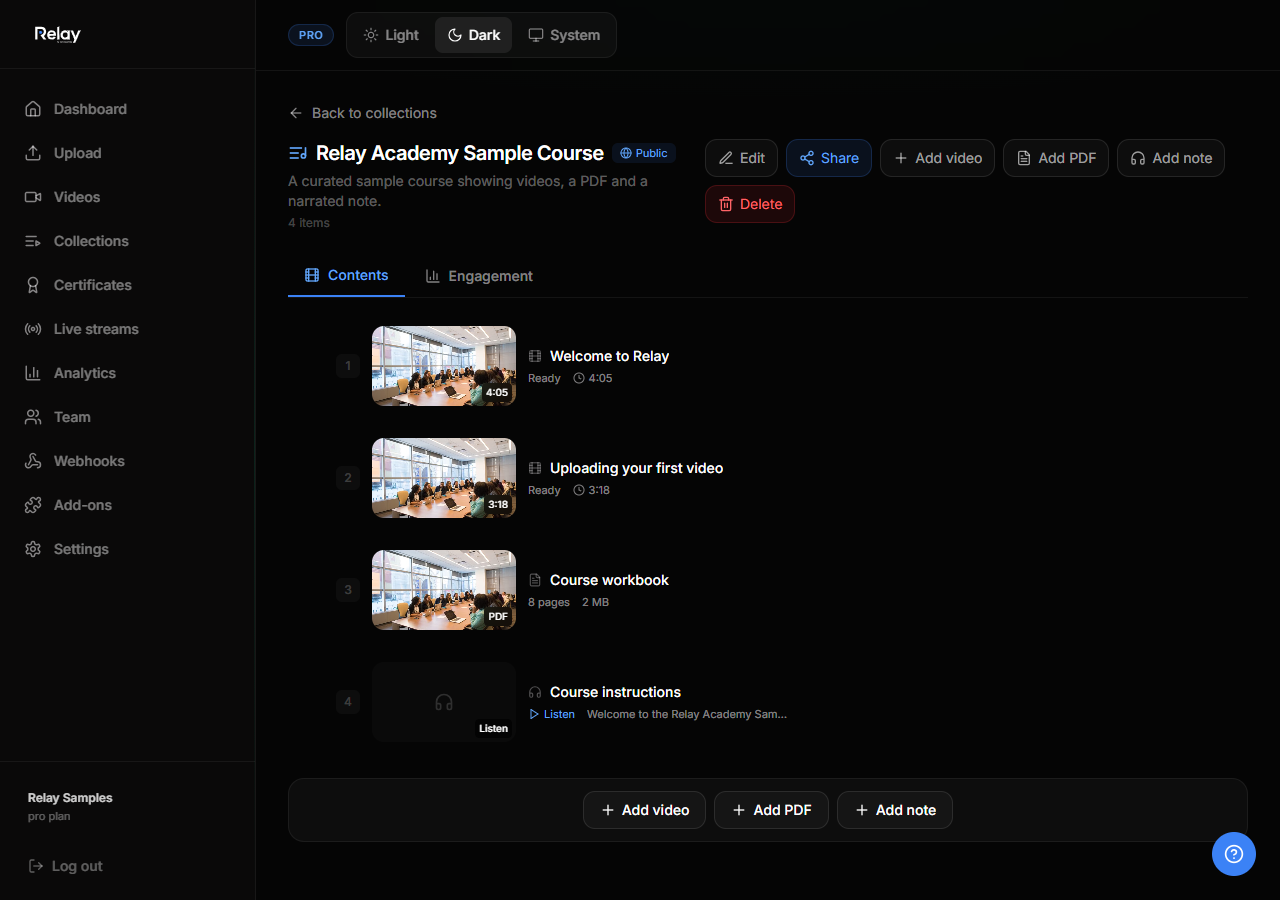Viewport: 1280px width, 900px height.
Task: Click the Team people icon
Action: coord(33,417)
